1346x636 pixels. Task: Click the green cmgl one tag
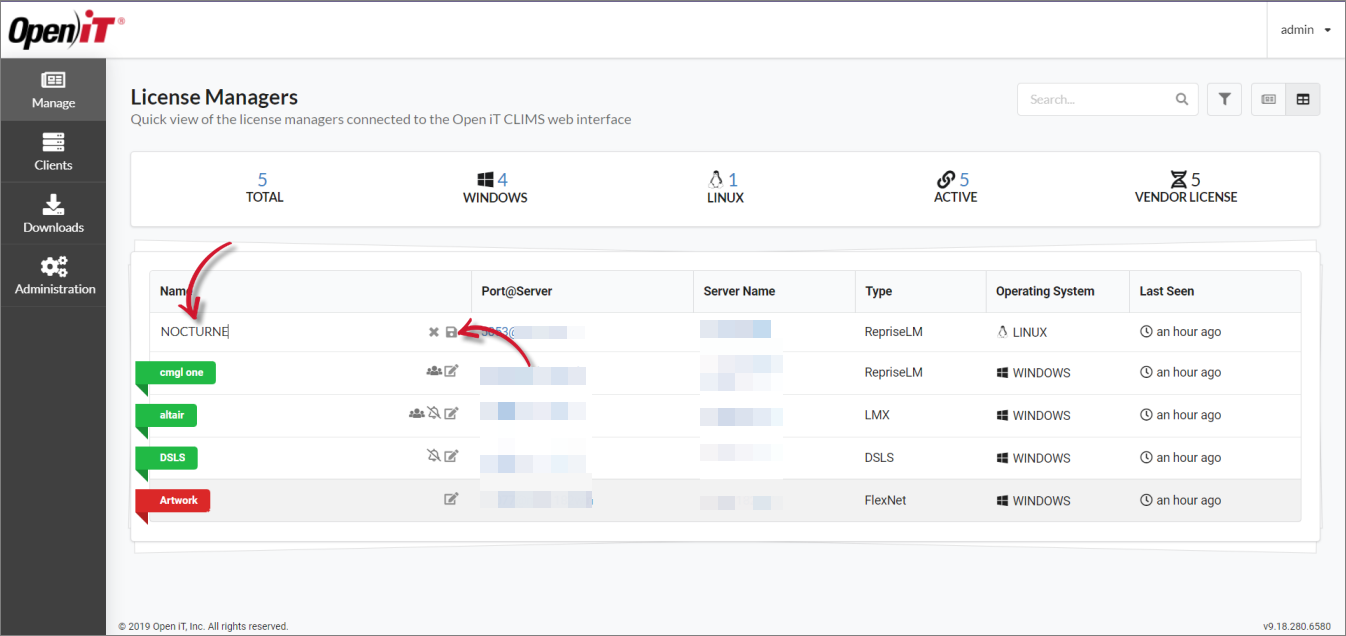pos(181,372)
